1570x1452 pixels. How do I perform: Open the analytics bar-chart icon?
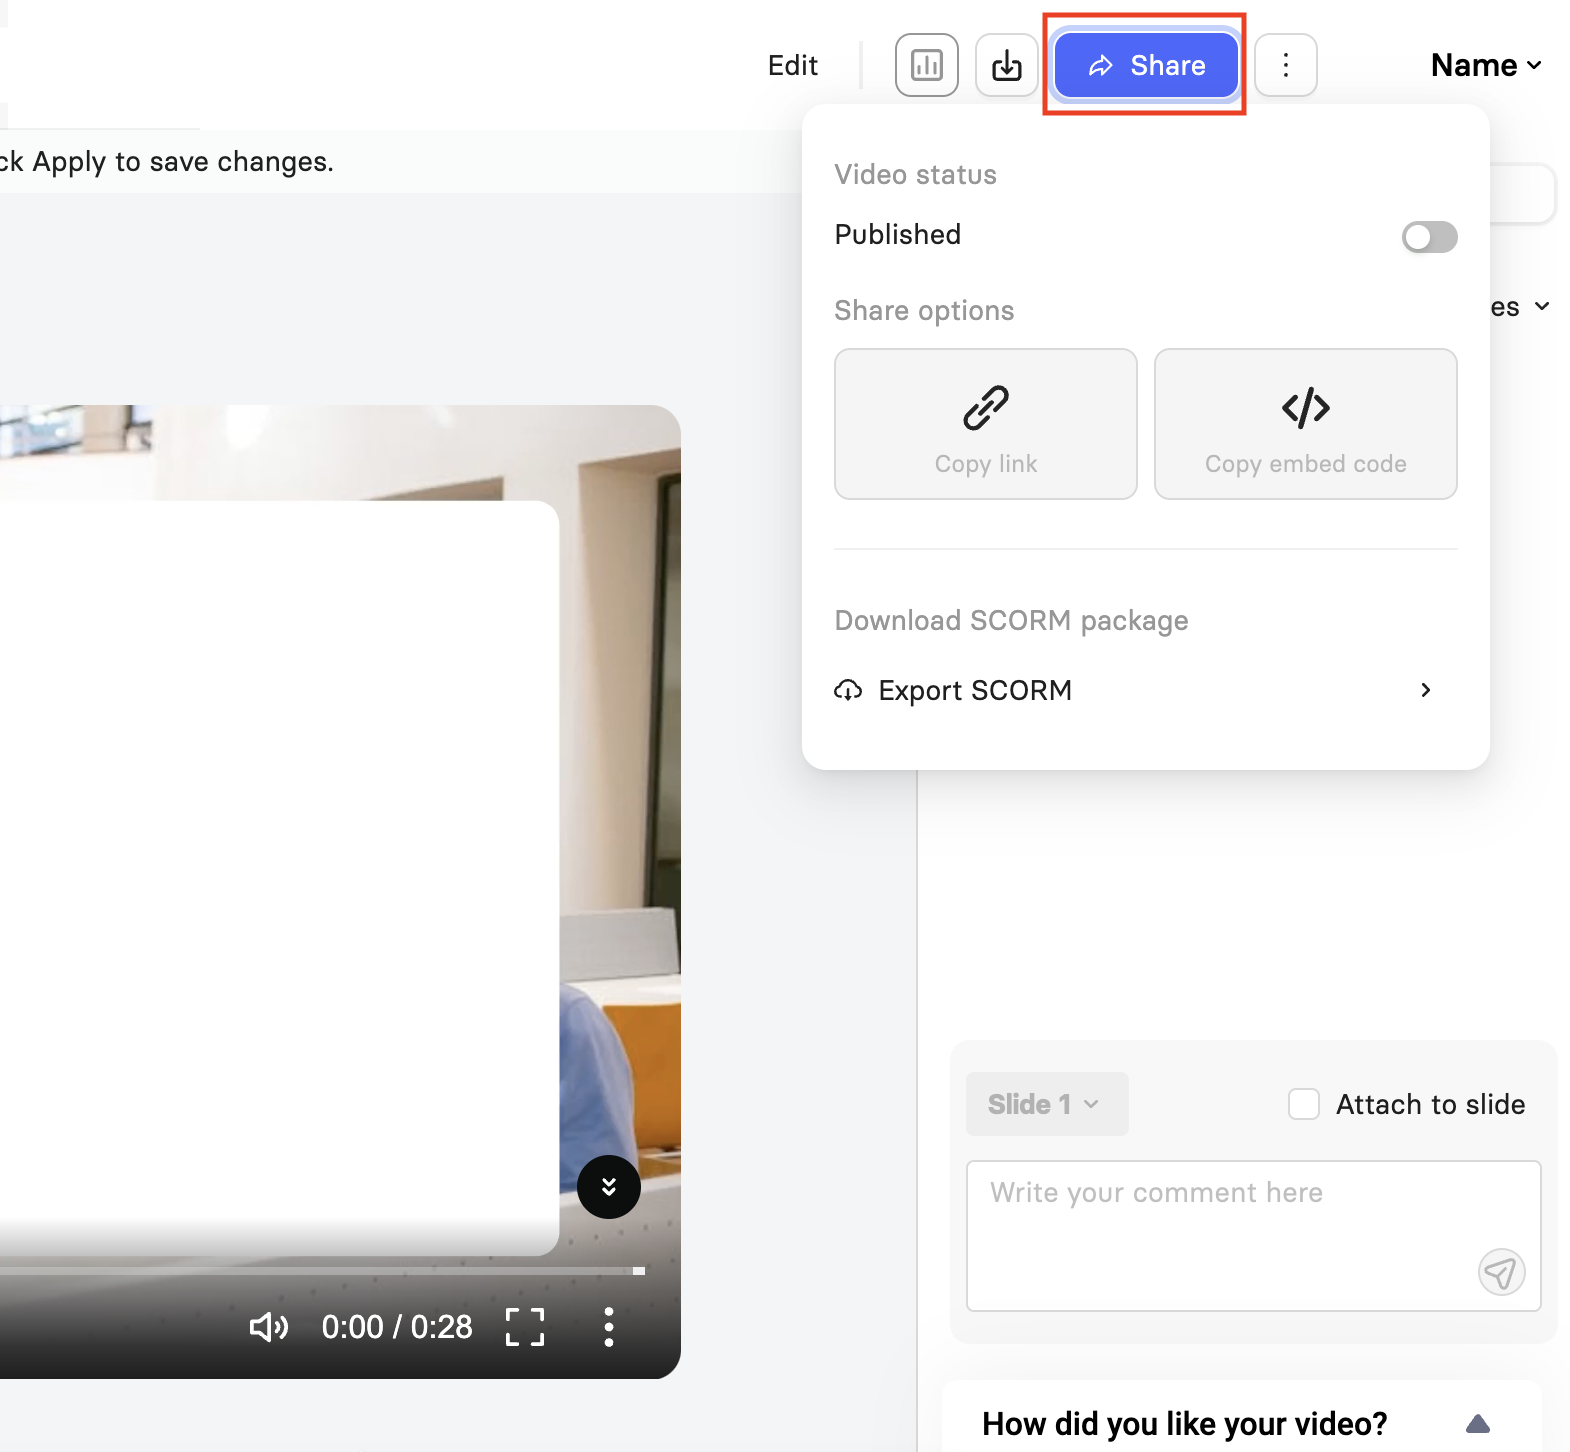click(926, 65)
